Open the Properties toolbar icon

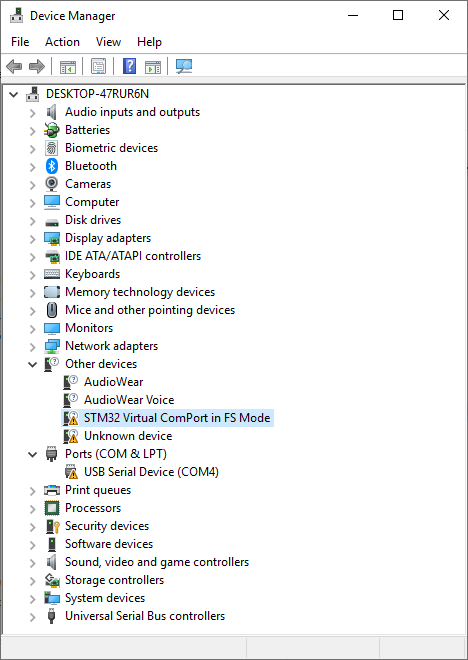coord(98,67)
